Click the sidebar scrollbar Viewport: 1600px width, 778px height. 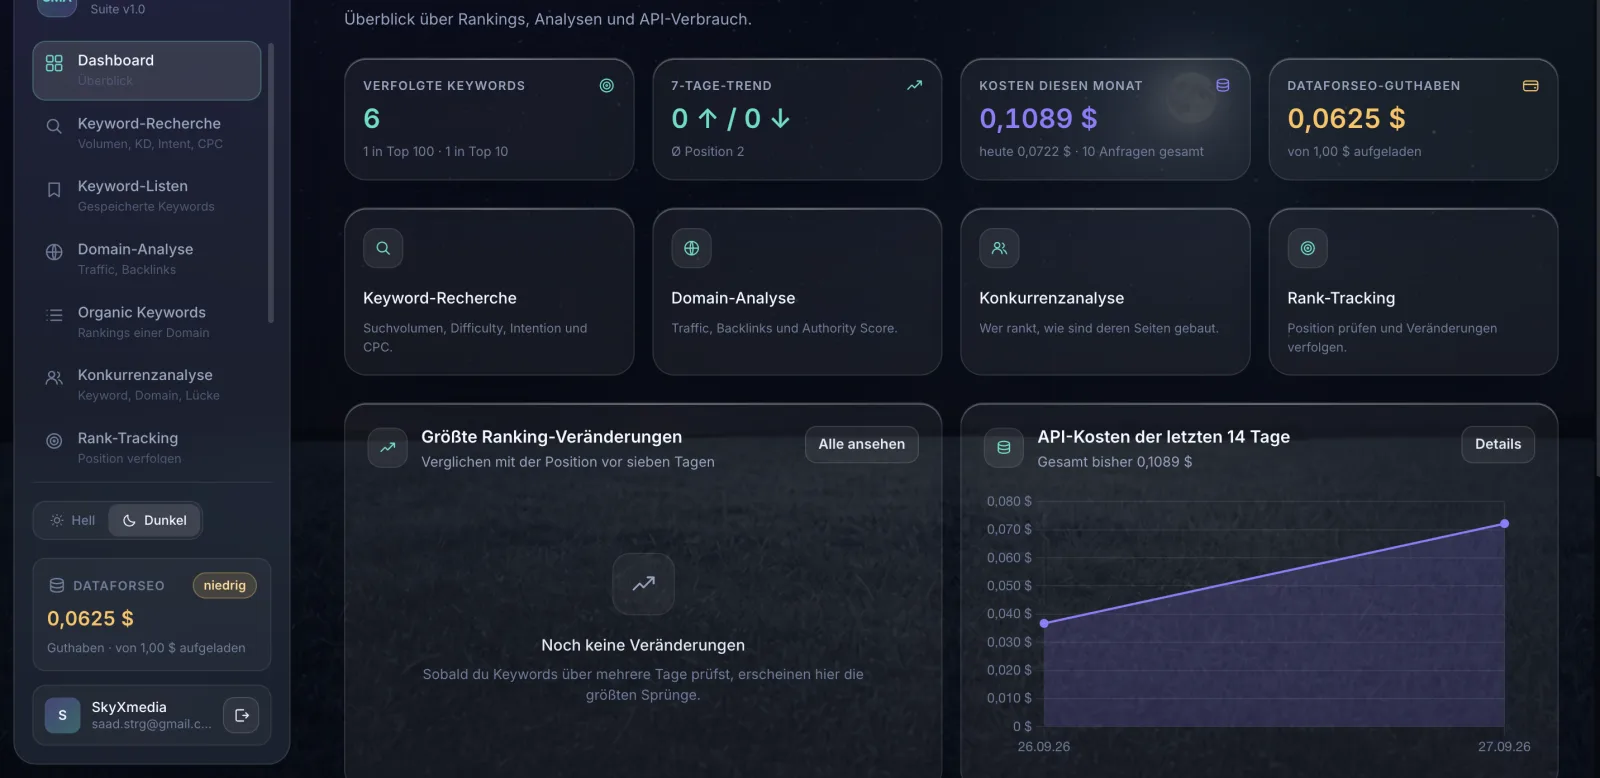pos(271,183)
